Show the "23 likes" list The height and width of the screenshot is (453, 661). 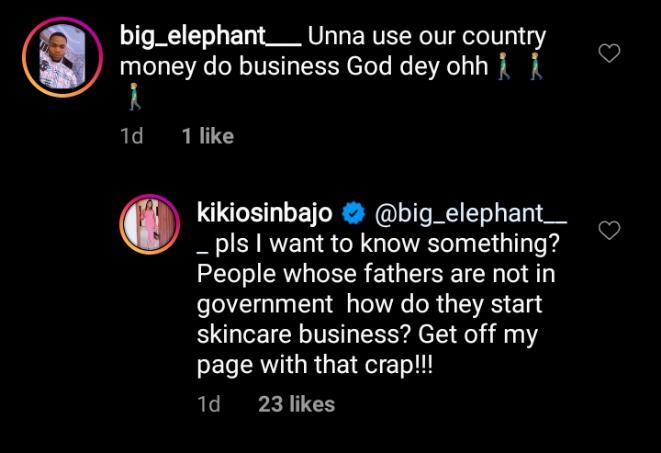(296, 404)
